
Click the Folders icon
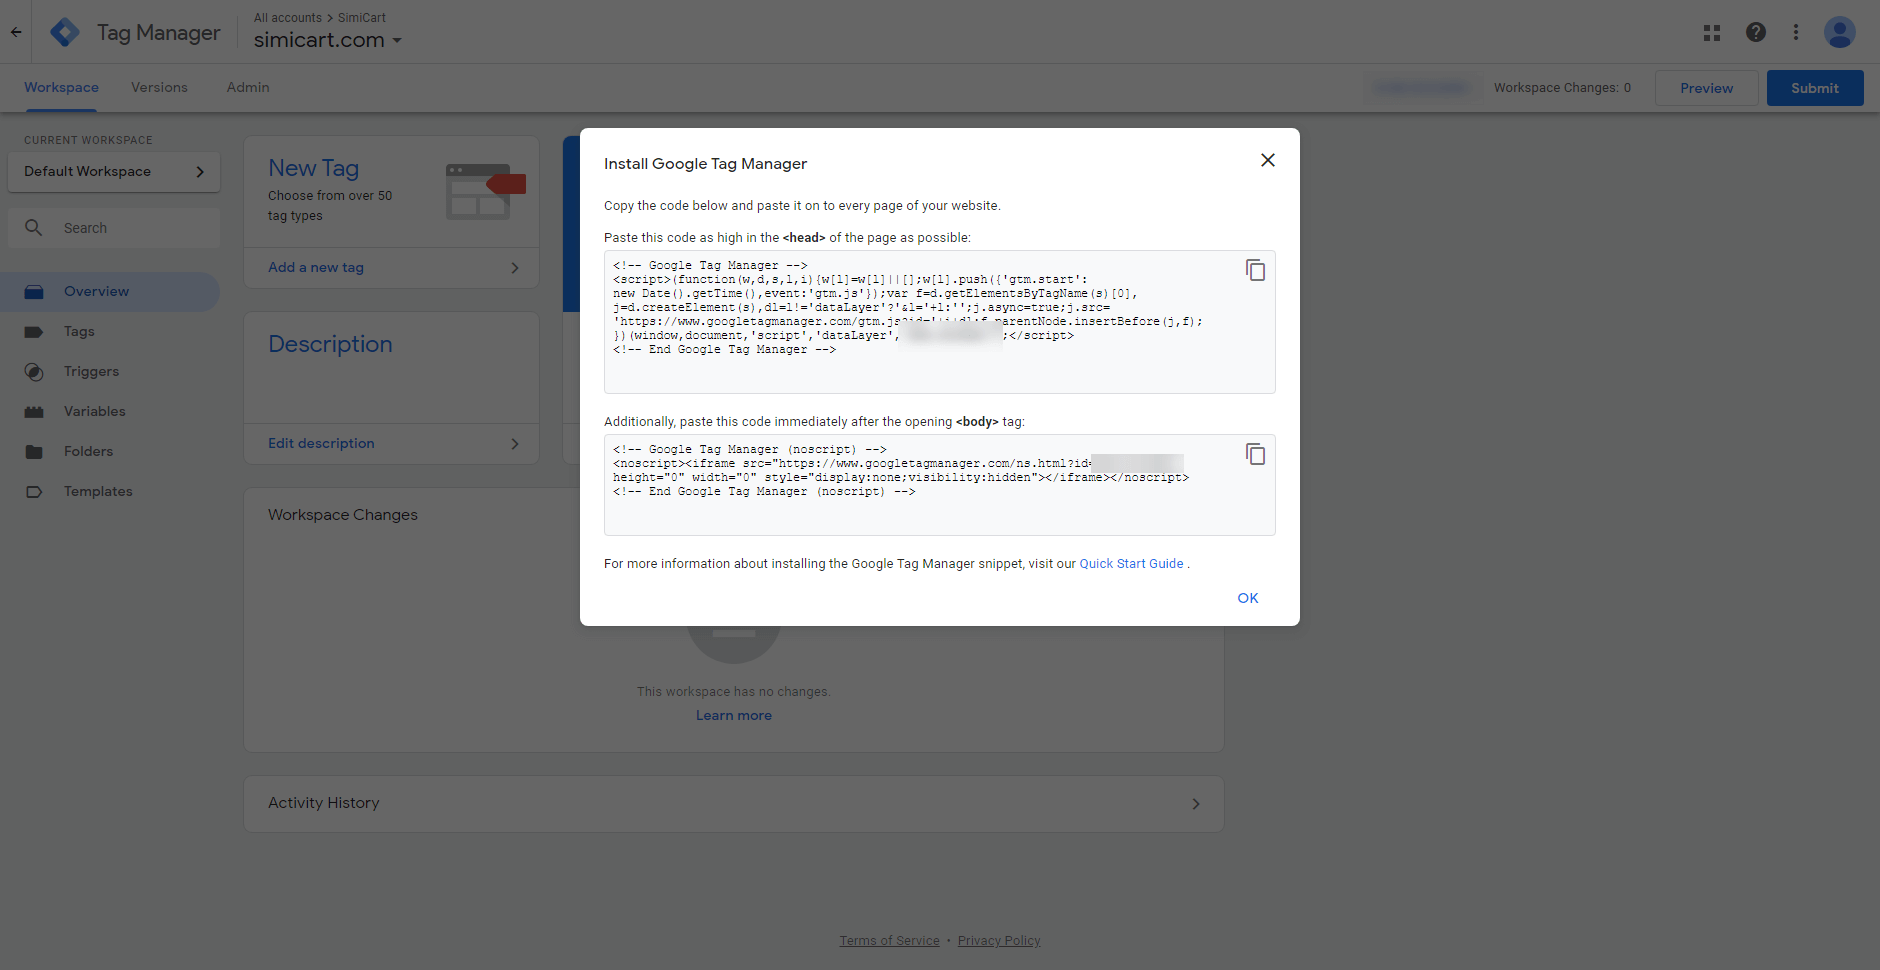pos(33,452)
